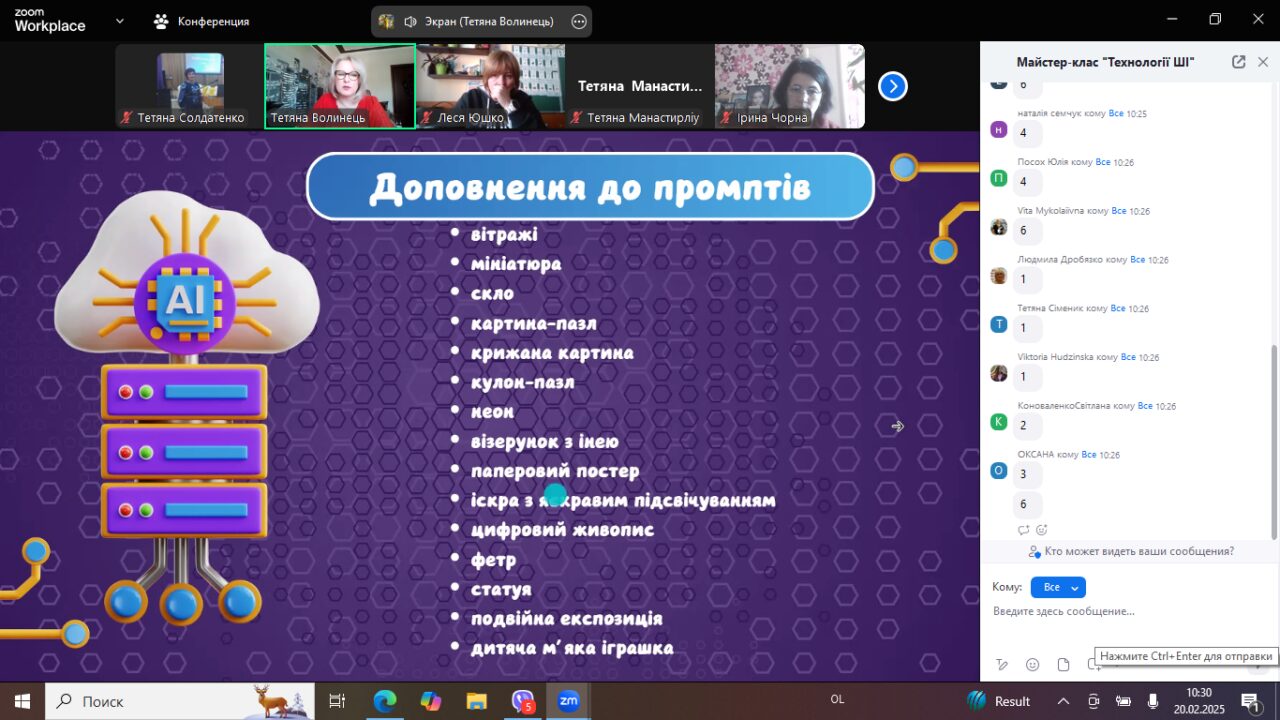Open the Zoom Workplace dropdown chevron

120,20
